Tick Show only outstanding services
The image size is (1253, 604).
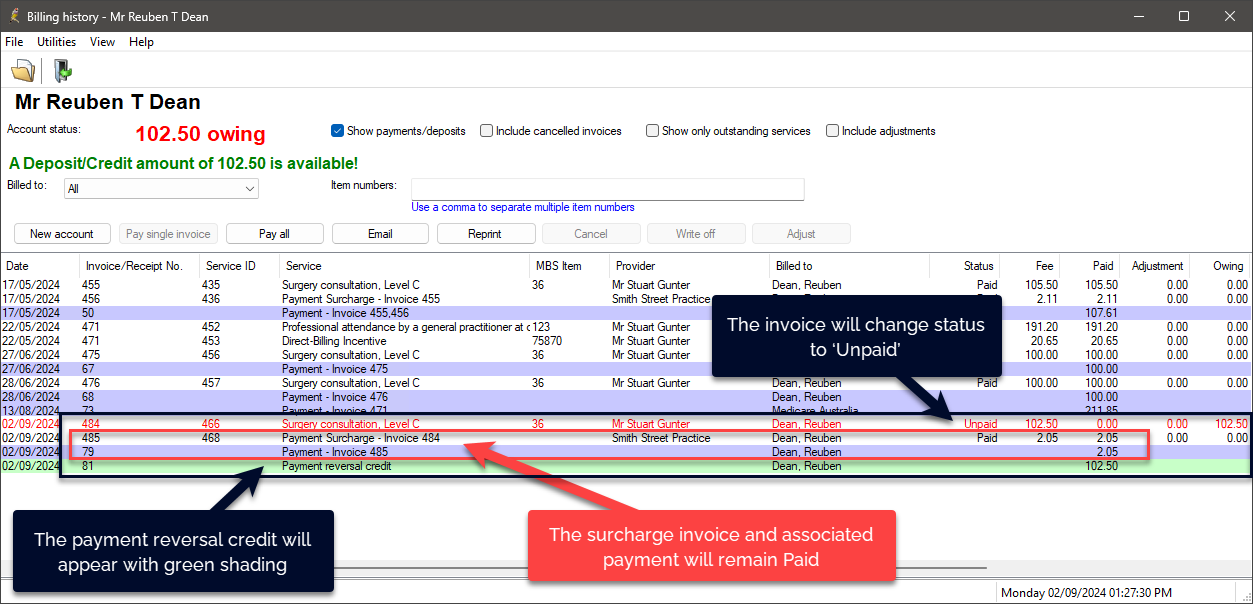pos(653,131)
